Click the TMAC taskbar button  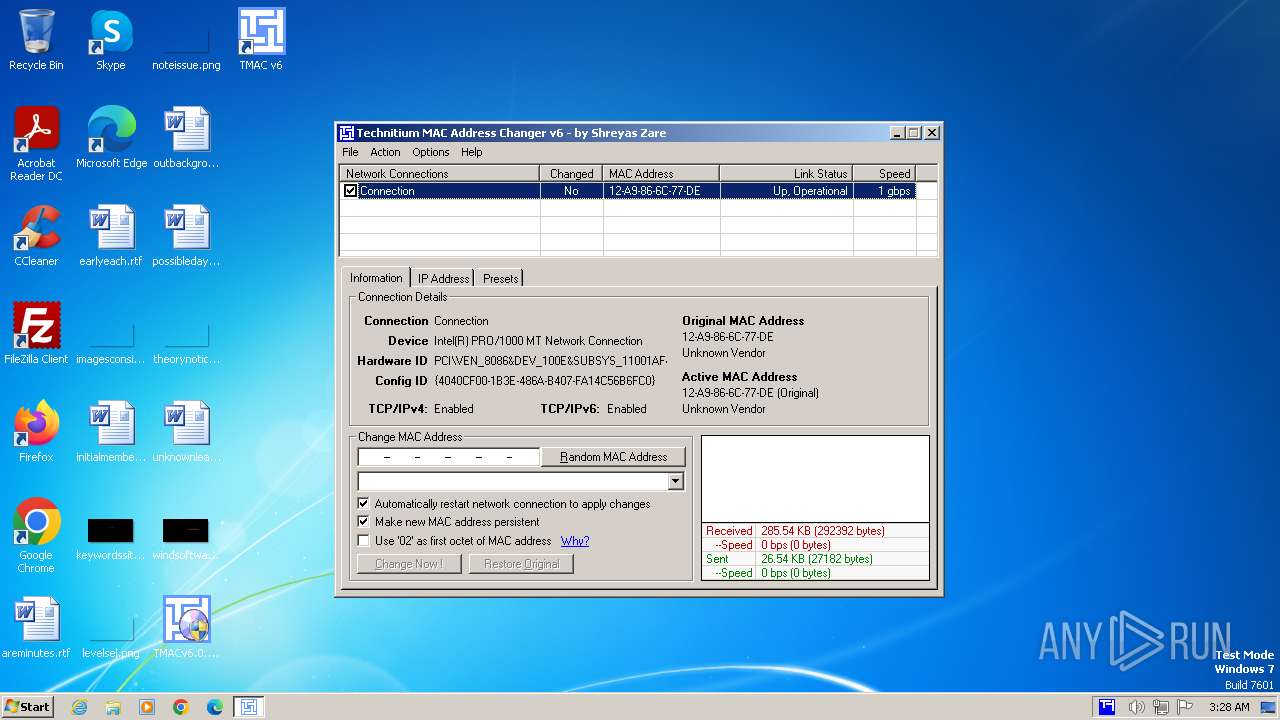[x=249, y=707]
